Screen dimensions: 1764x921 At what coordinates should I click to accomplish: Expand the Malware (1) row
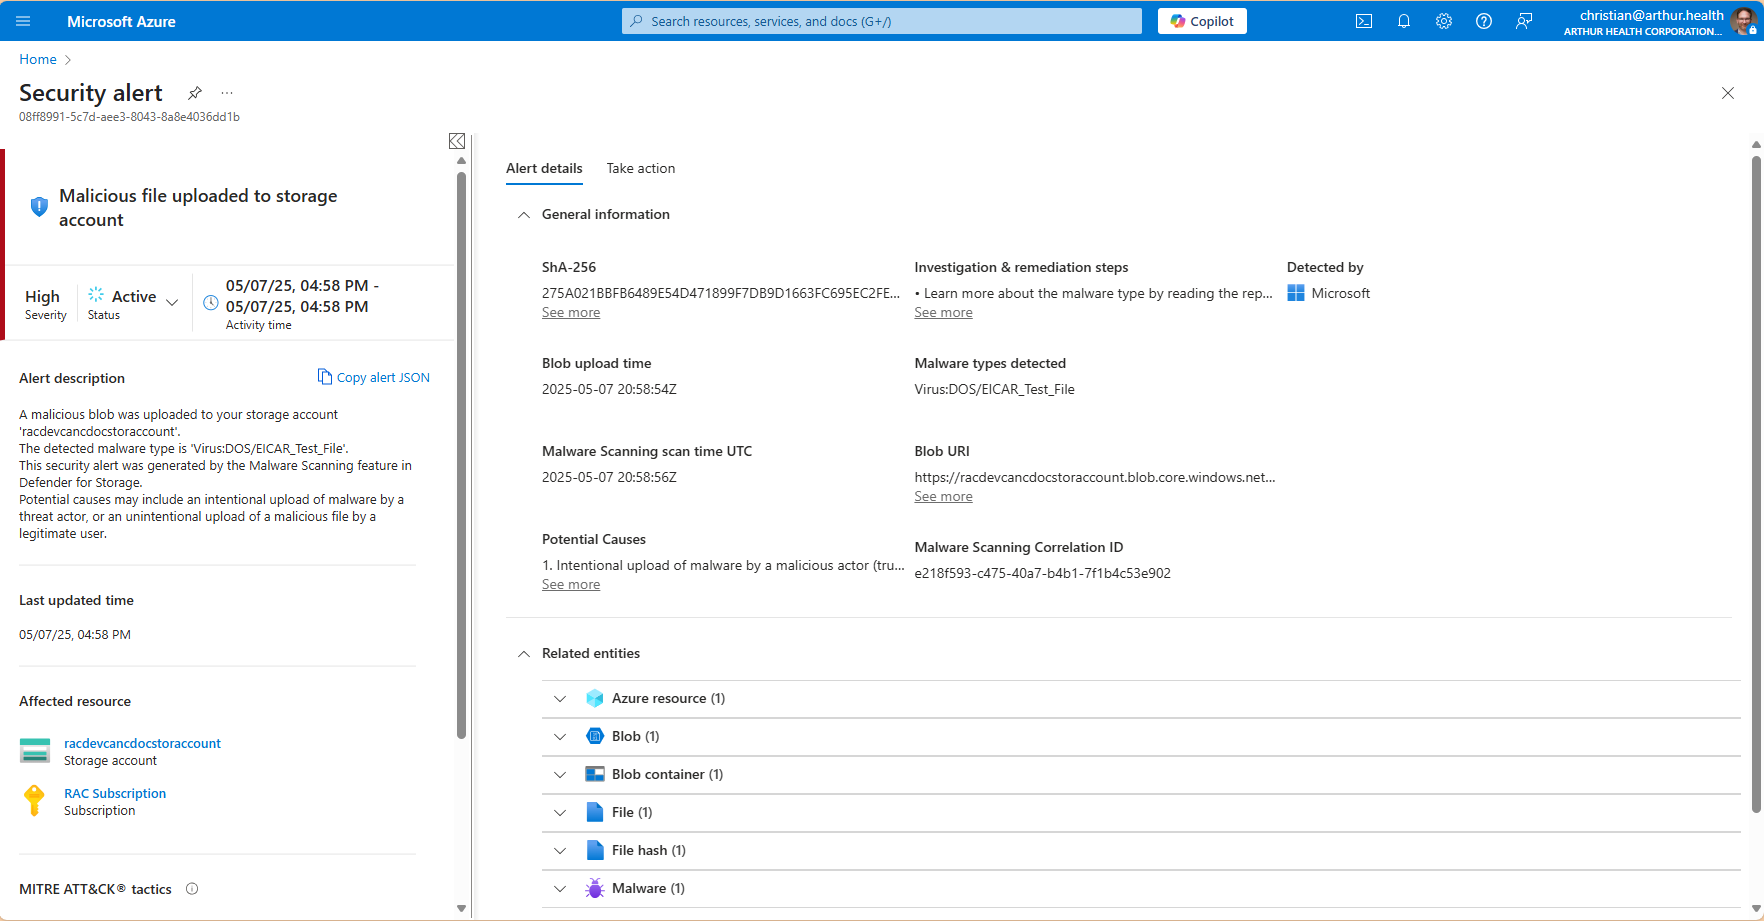(x=560, y=888)
